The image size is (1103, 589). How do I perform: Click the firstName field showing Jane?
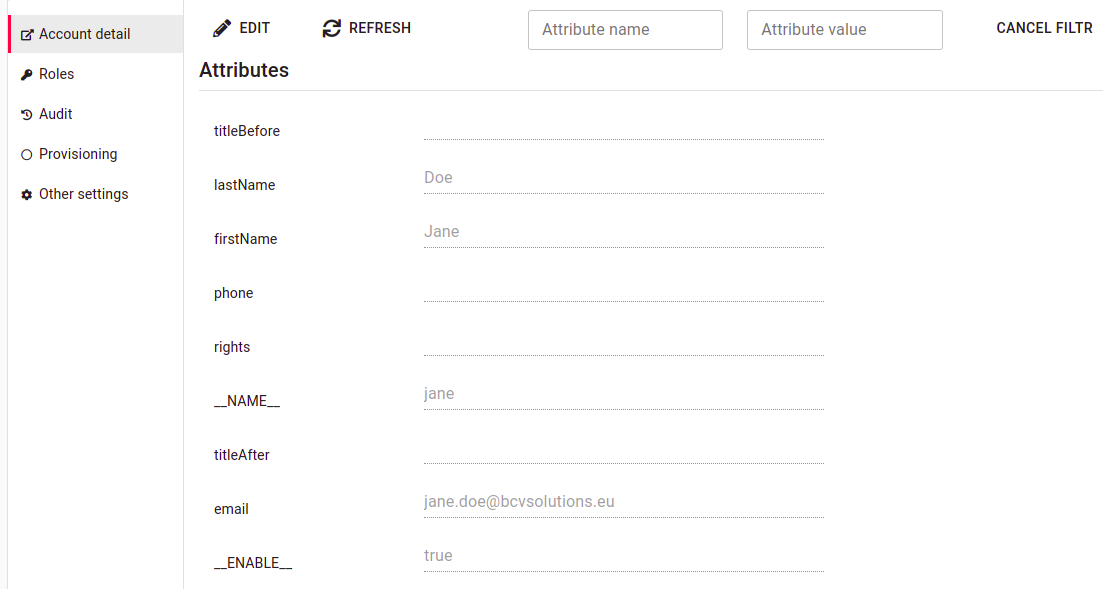coord(624,234)
